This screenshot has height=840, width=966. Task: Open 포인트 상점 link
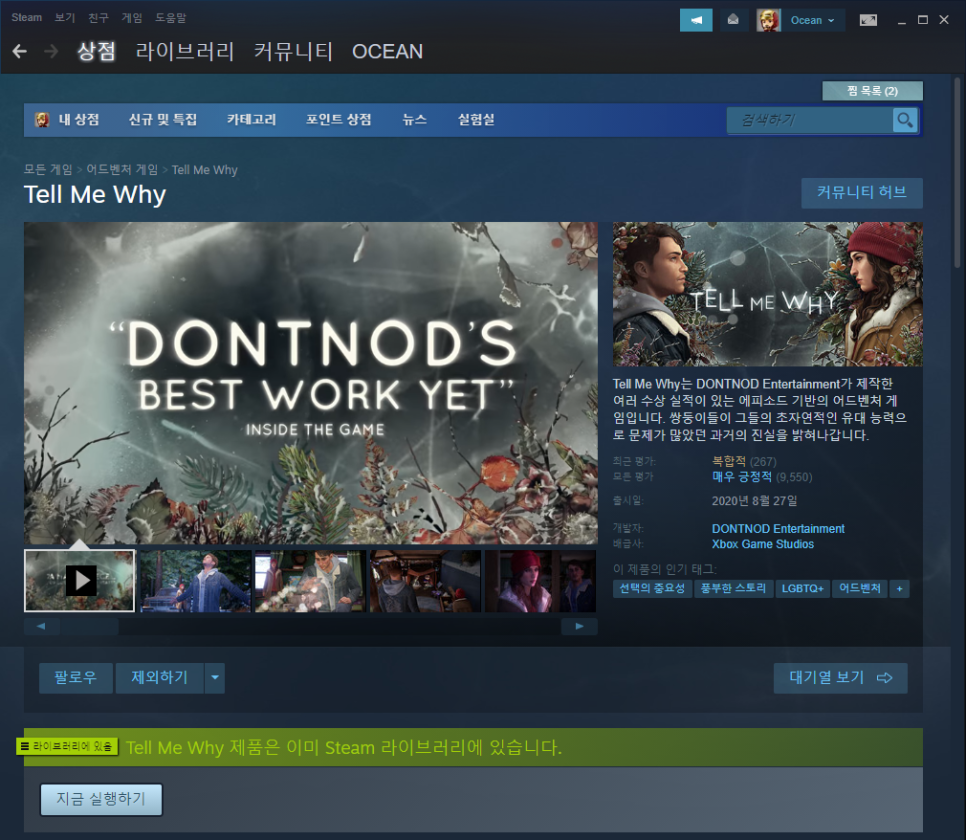339,120
